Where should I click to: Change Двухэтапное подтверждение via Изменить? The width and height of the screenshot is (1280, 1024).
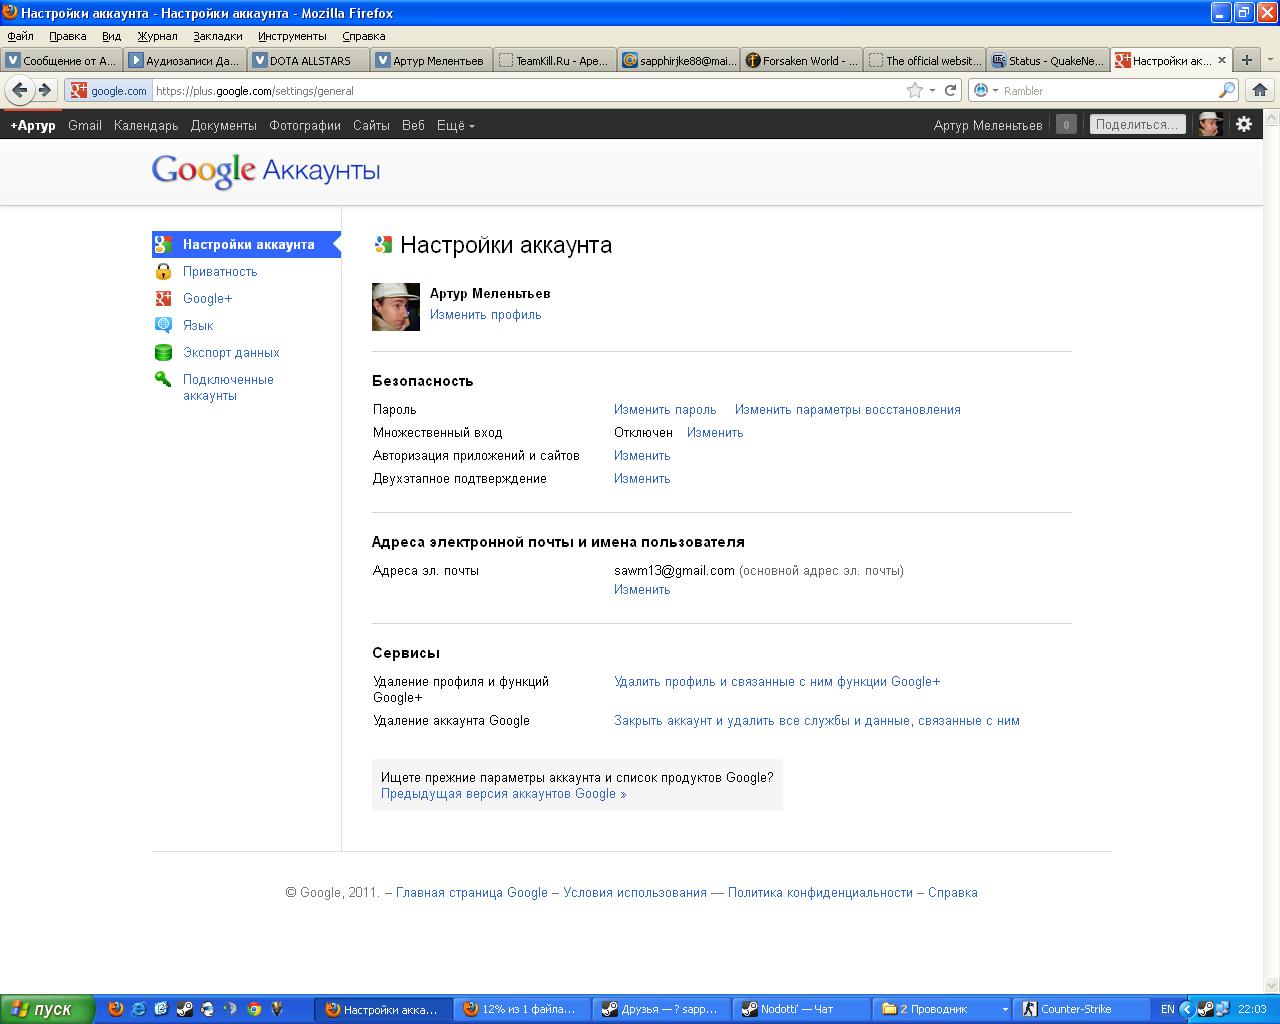click(642, 478)
